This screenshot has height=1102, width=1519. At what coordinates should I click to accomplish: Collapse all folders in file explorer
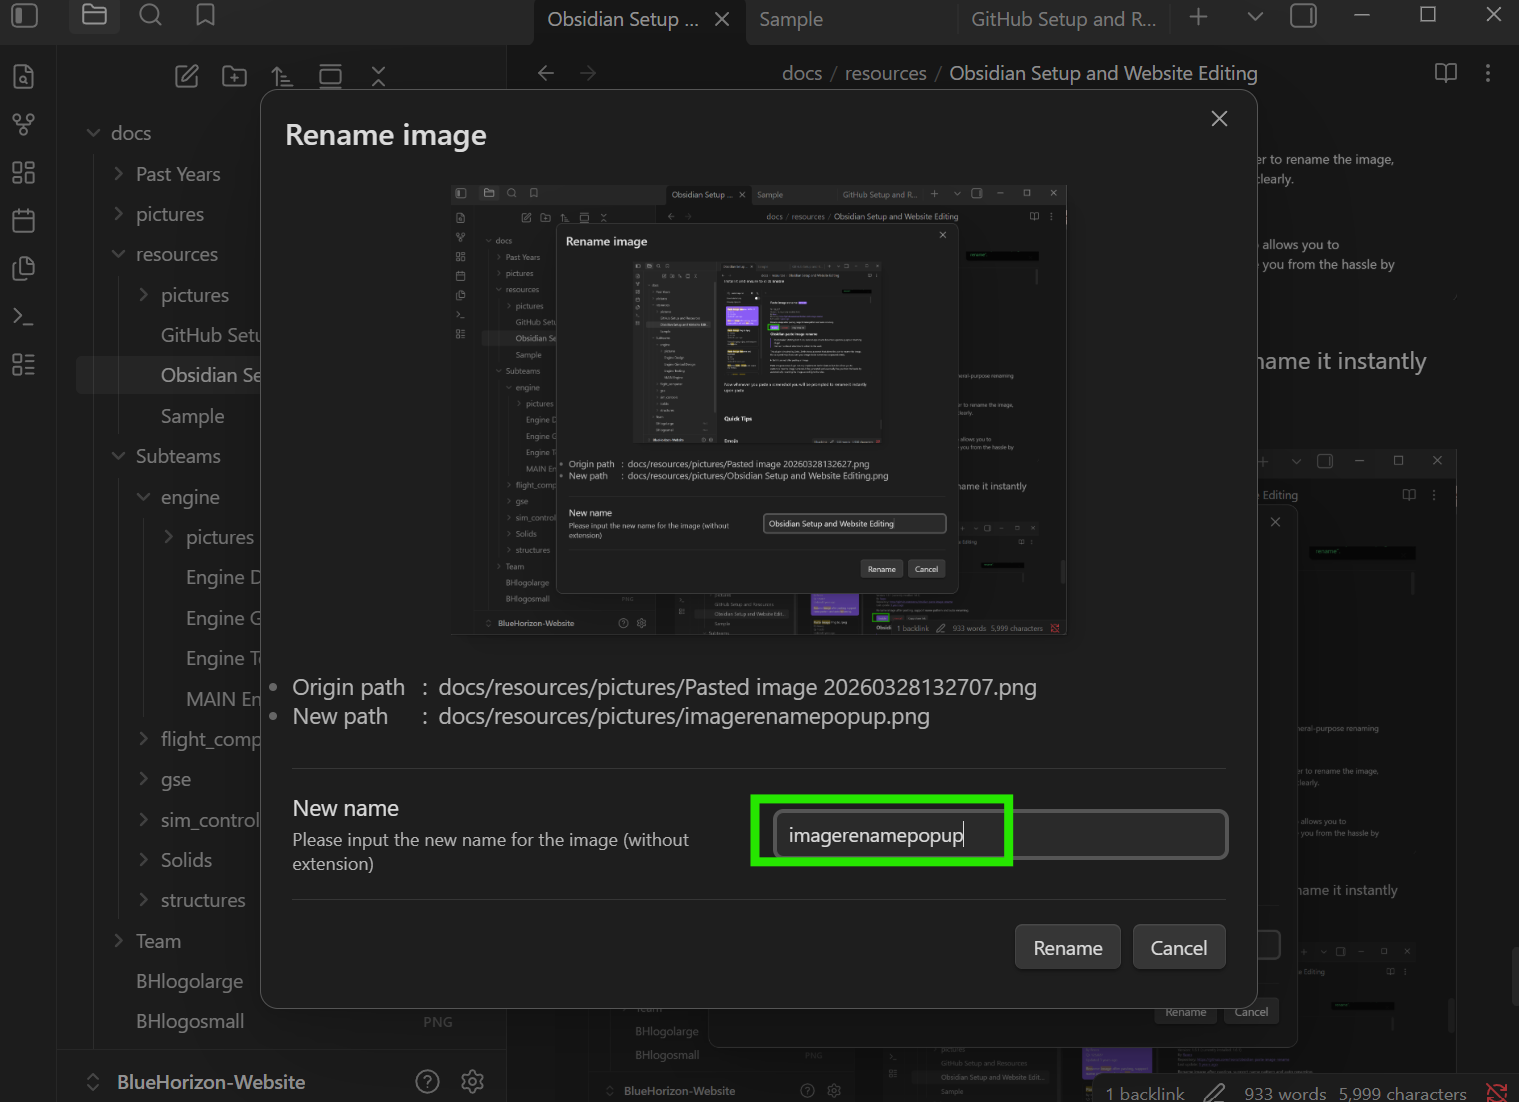[378, 76]
